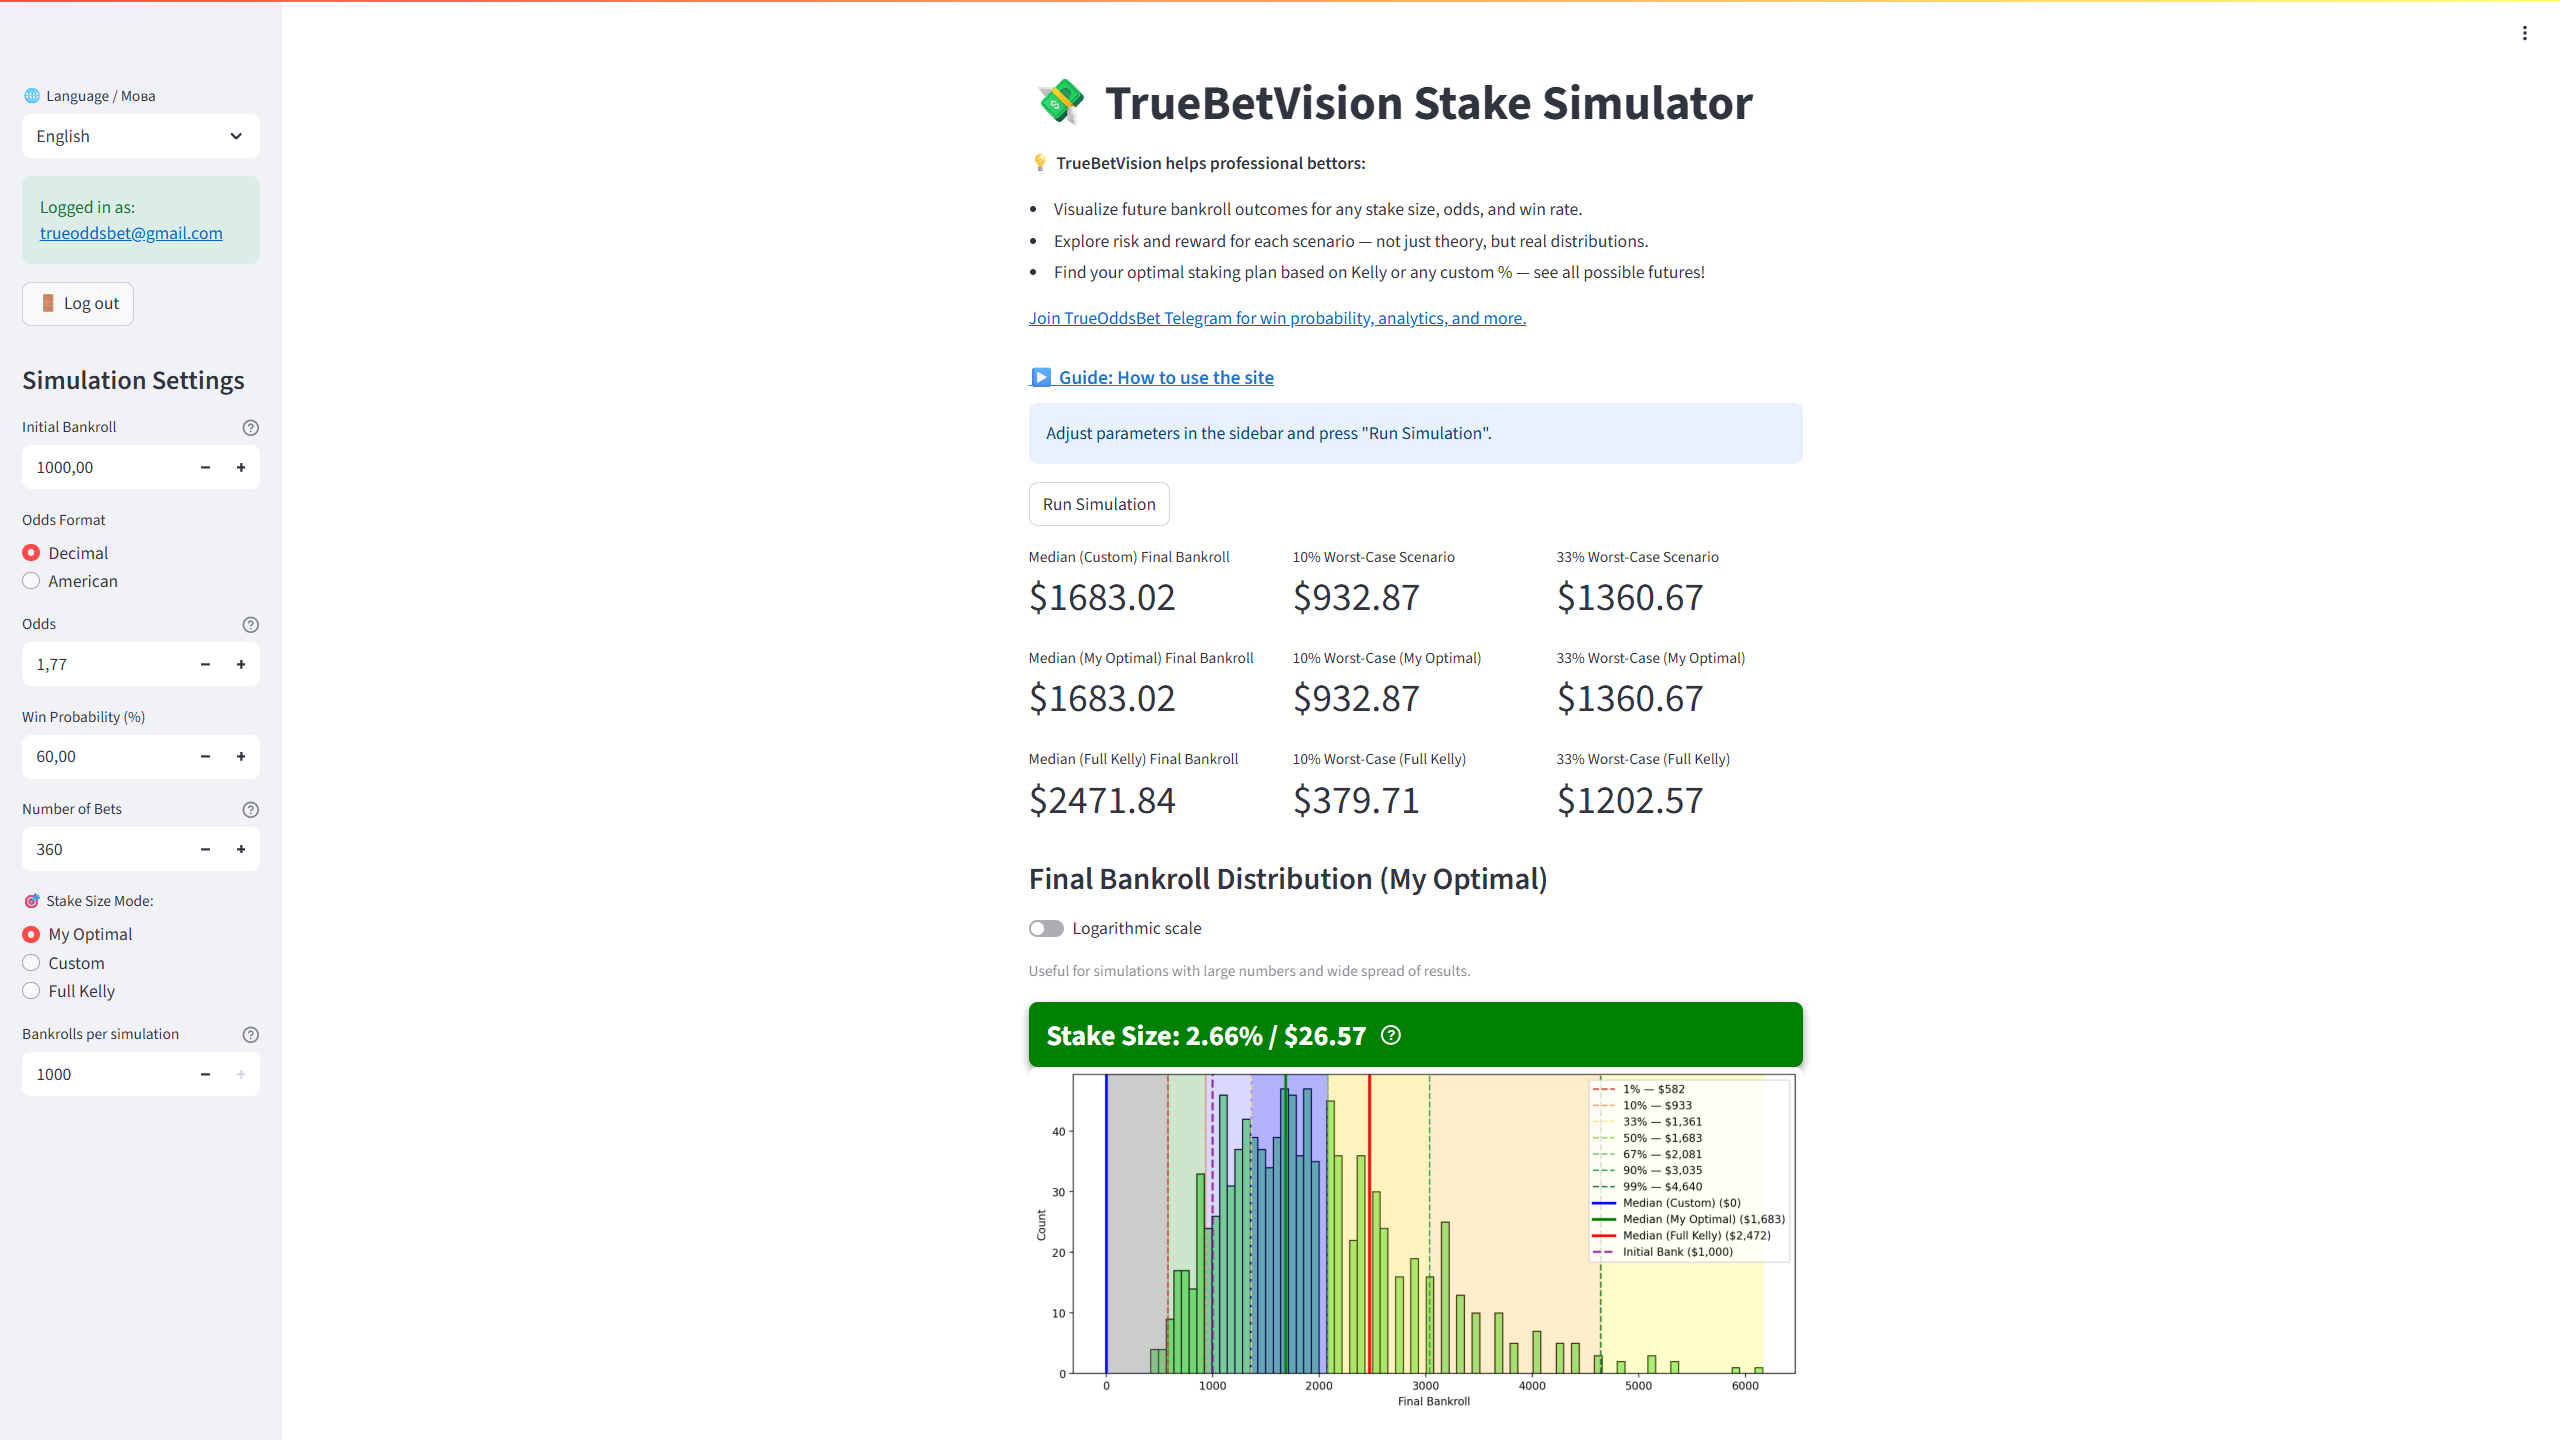The width and height of the screenshot is (2560, 1440).
Task: Increment Win Probability with plus button
Action: pos(241,757)
